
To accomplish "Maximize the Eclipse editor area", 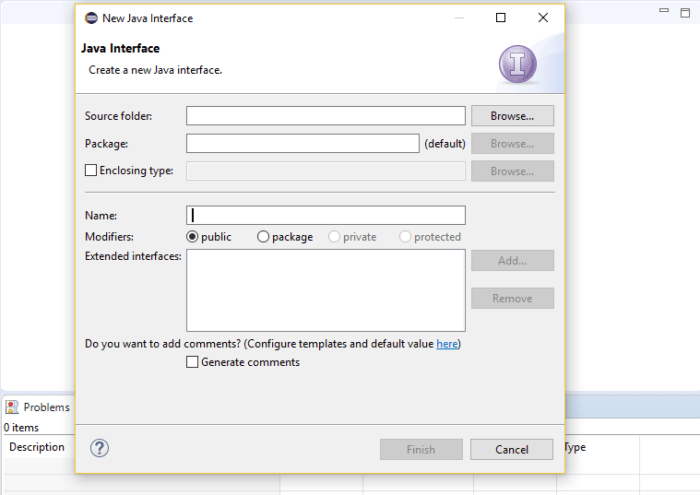I will click(x=685, y=12).
